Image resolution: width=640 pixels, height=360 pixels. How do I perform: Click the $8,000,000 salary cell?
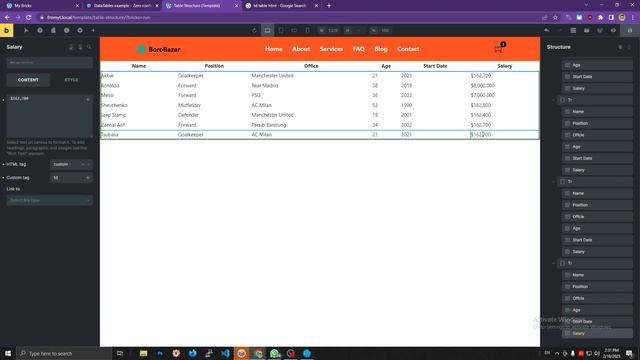(482, 86)
